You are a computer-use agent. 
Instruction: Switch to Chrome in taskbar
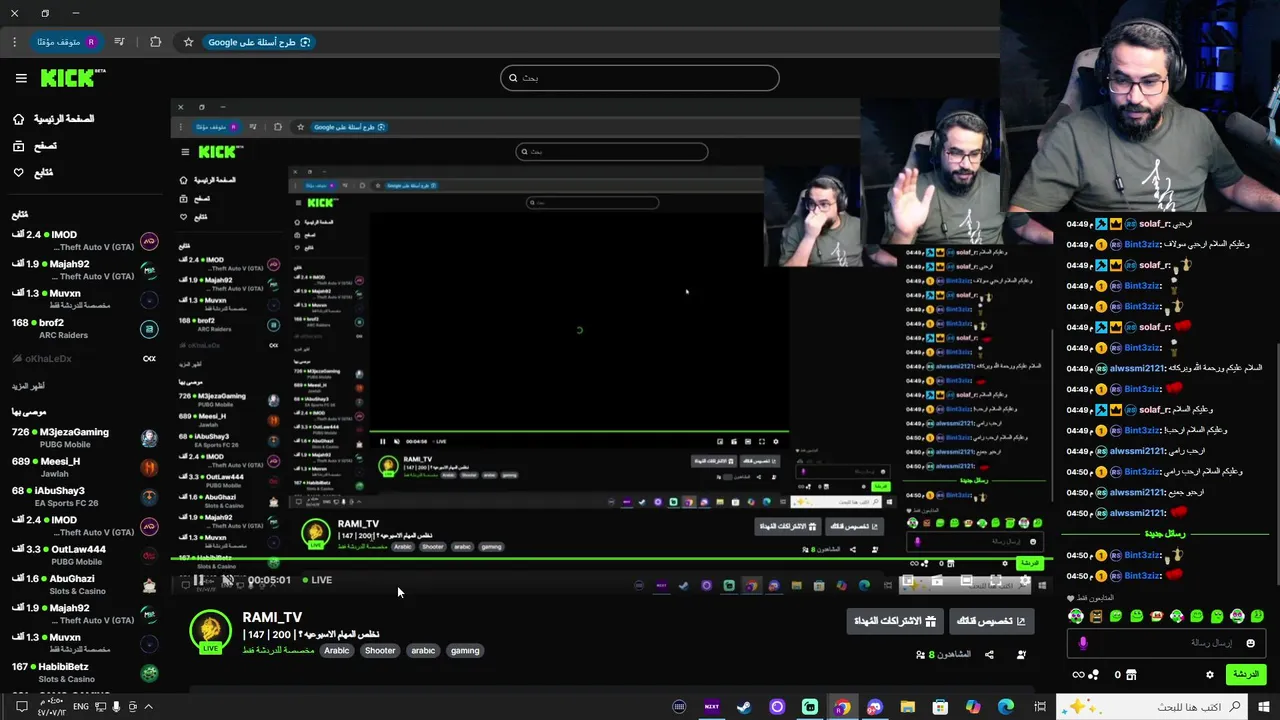tap(842, 707)
